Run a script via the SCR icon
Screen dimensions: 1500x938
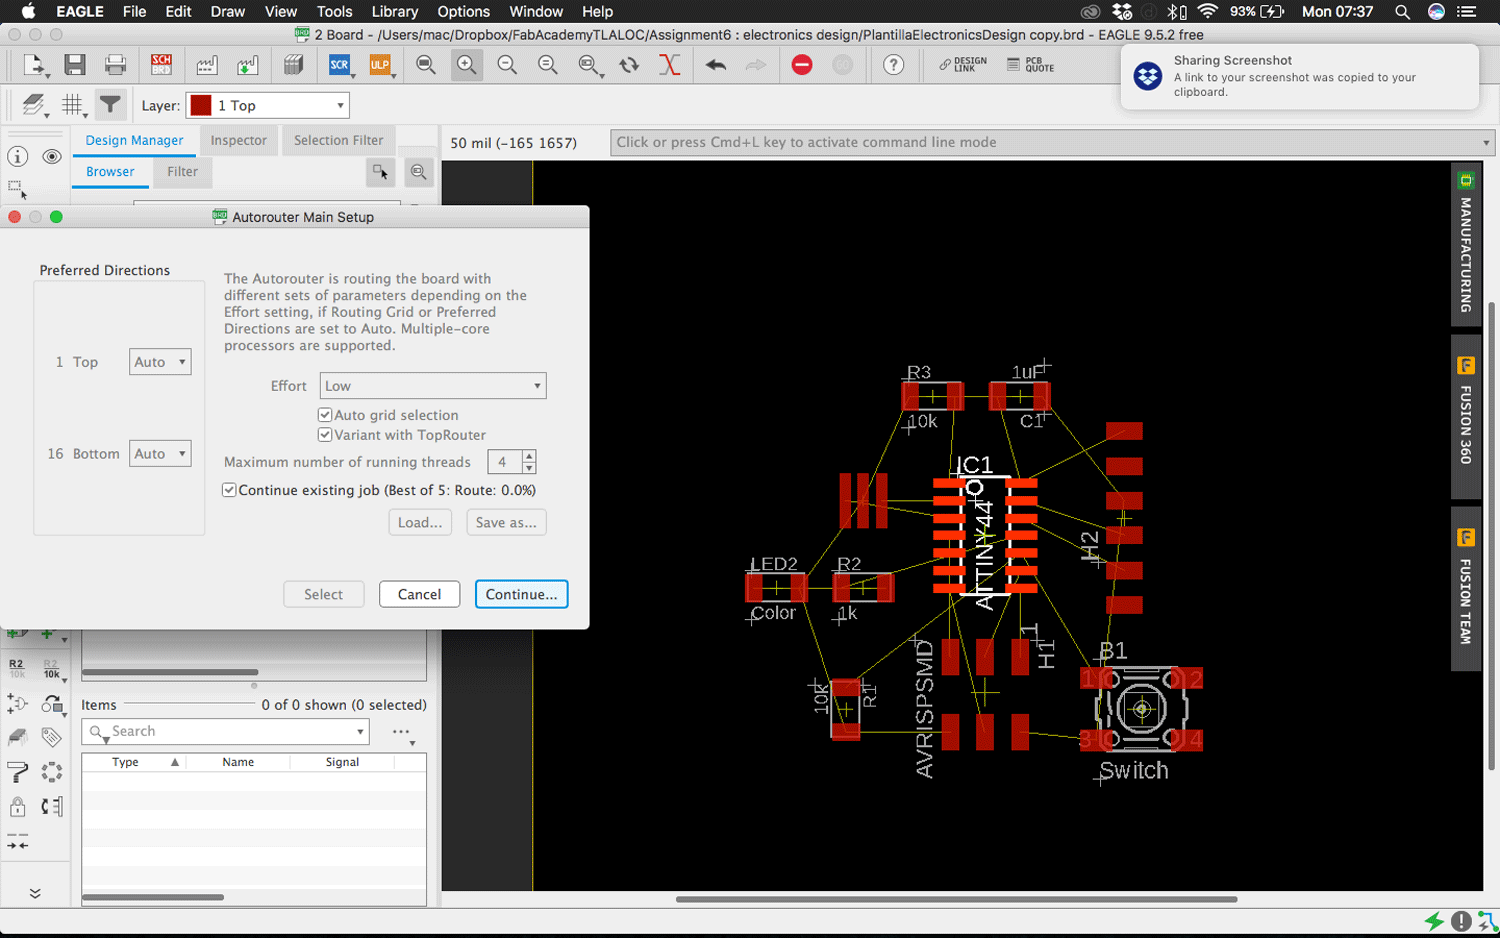click(339, 65)
